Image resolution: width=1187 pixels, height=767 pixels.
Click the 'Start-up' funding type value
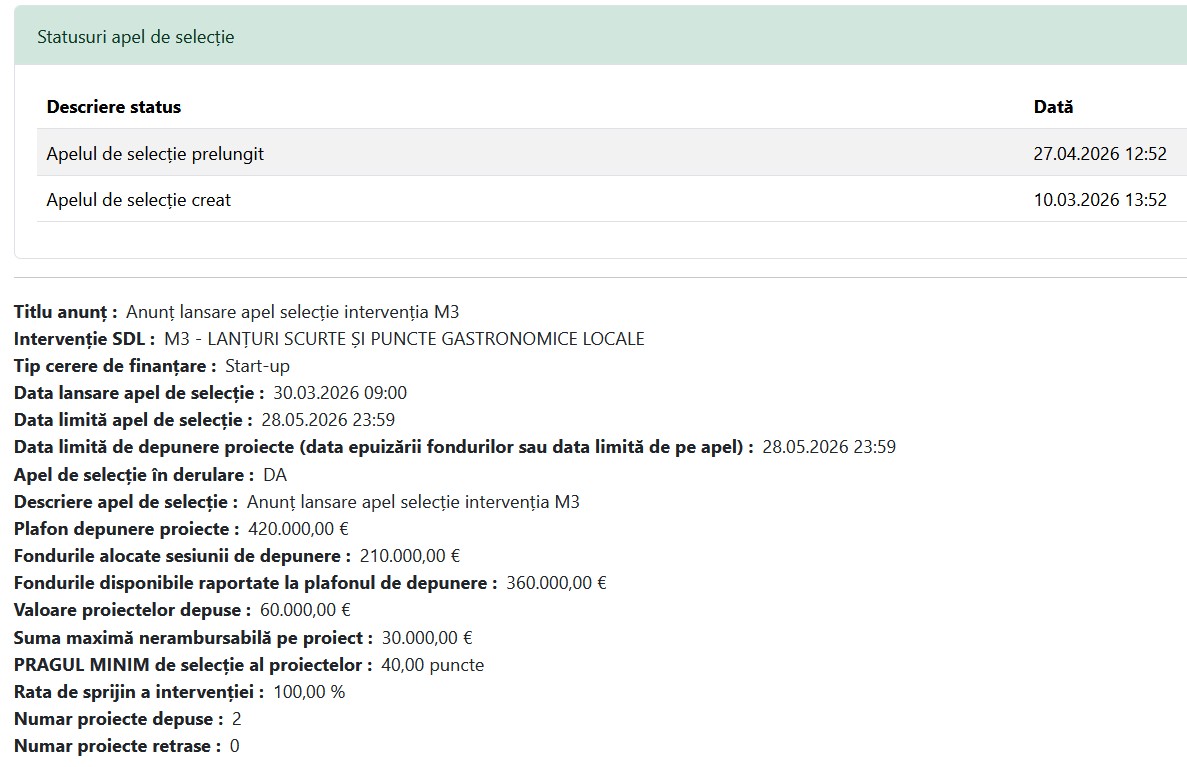coord(257,366)
